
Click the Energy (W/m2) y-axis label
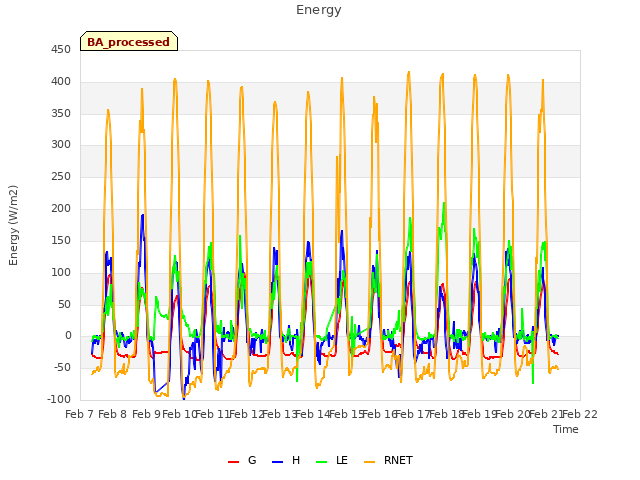point(13,225)
